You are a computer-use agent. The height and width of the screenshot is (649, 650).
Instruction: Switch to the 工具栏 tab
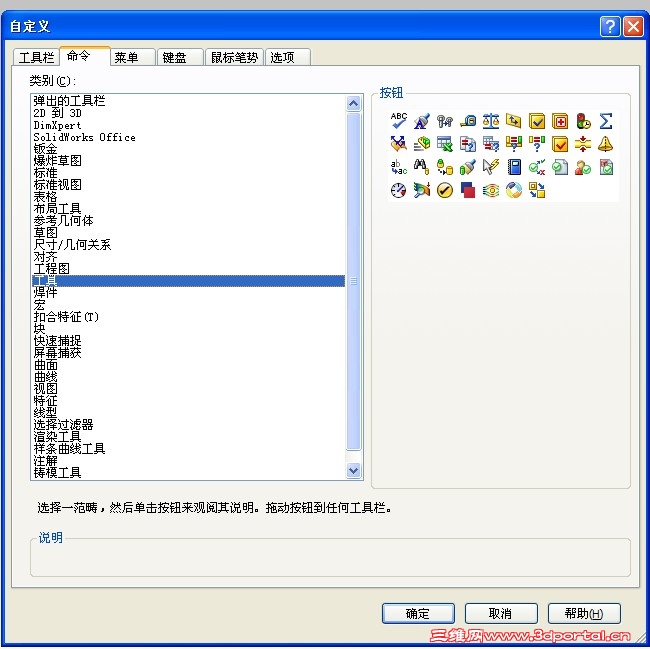click(36, 57)
